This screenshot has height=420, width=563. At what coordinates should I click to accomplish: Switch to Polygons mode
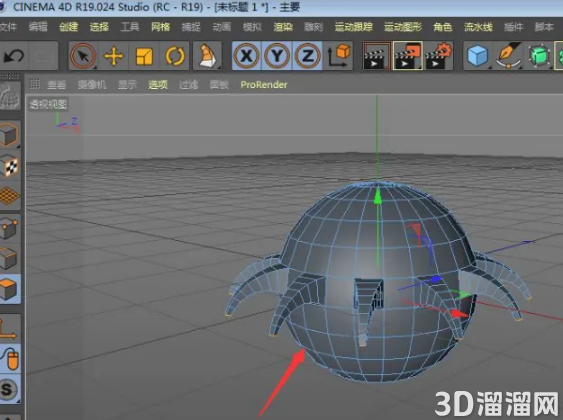(x=10, y=289)
